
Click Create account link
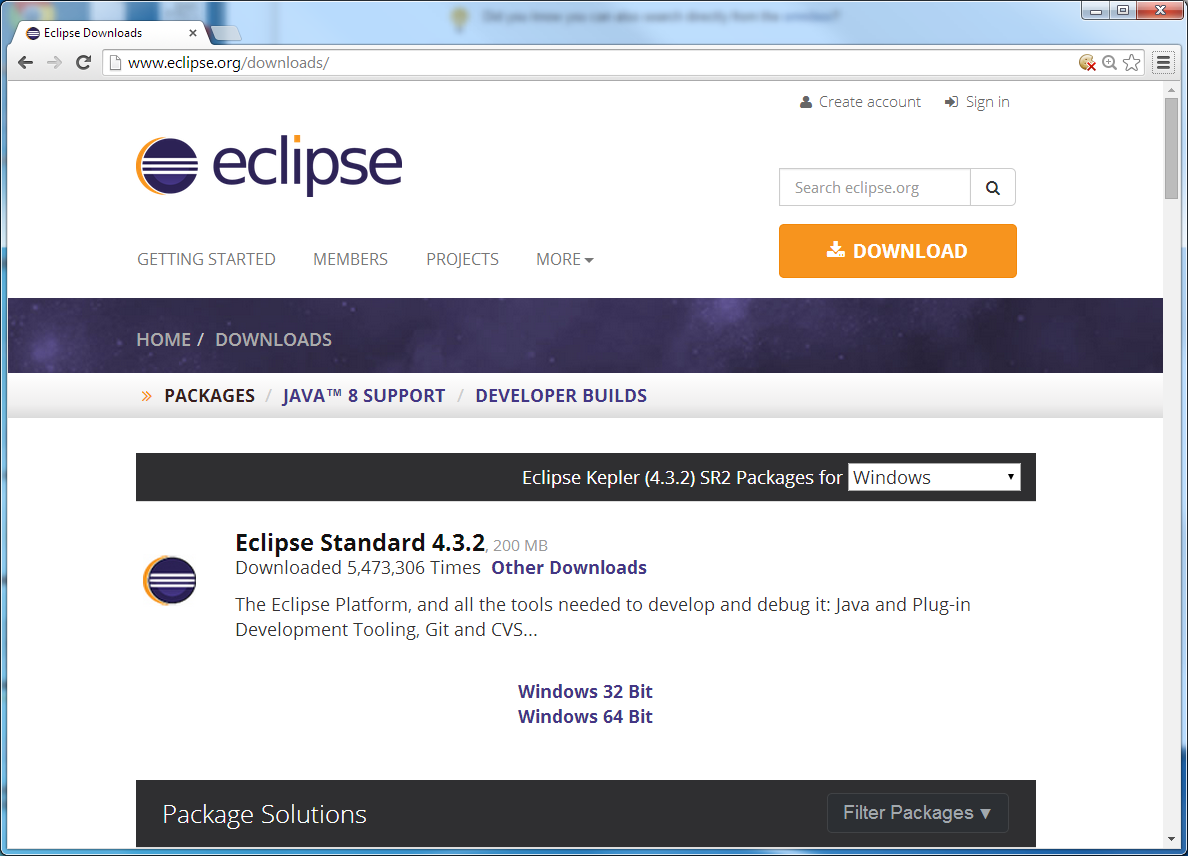[861, 102]
